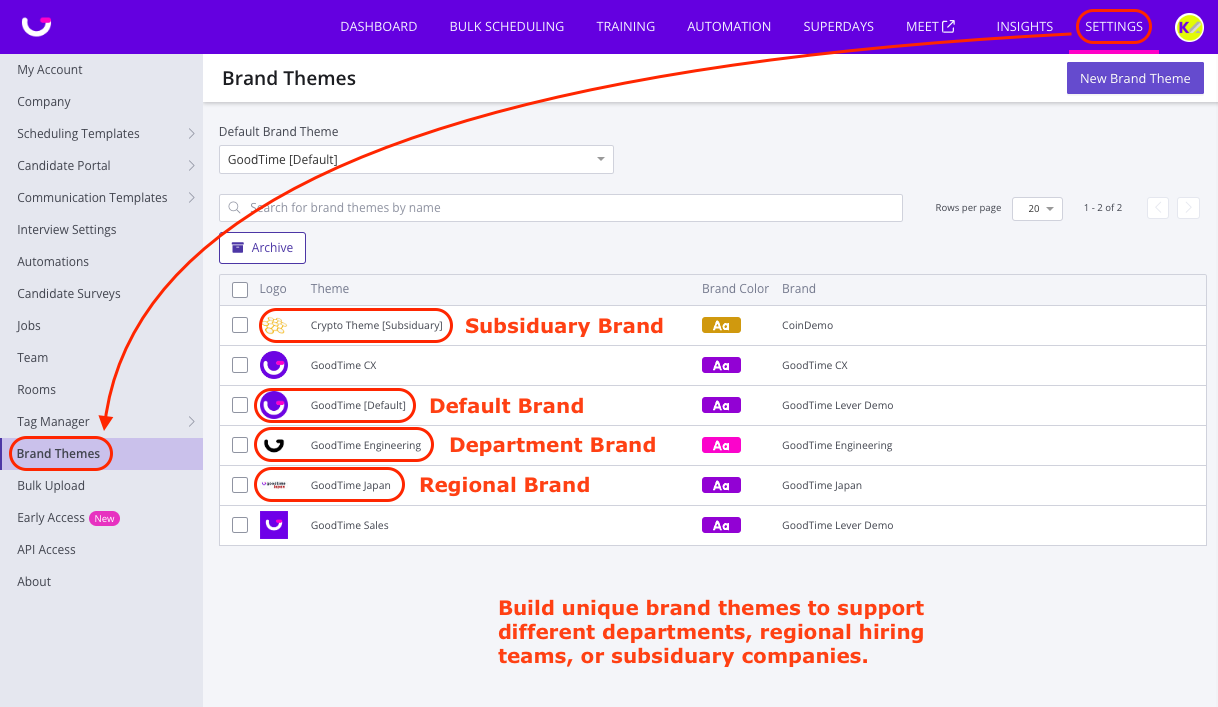Change rows per page dropdown
The height and width of the screenshot is (707, 1218).
(x=1037, y=208)
